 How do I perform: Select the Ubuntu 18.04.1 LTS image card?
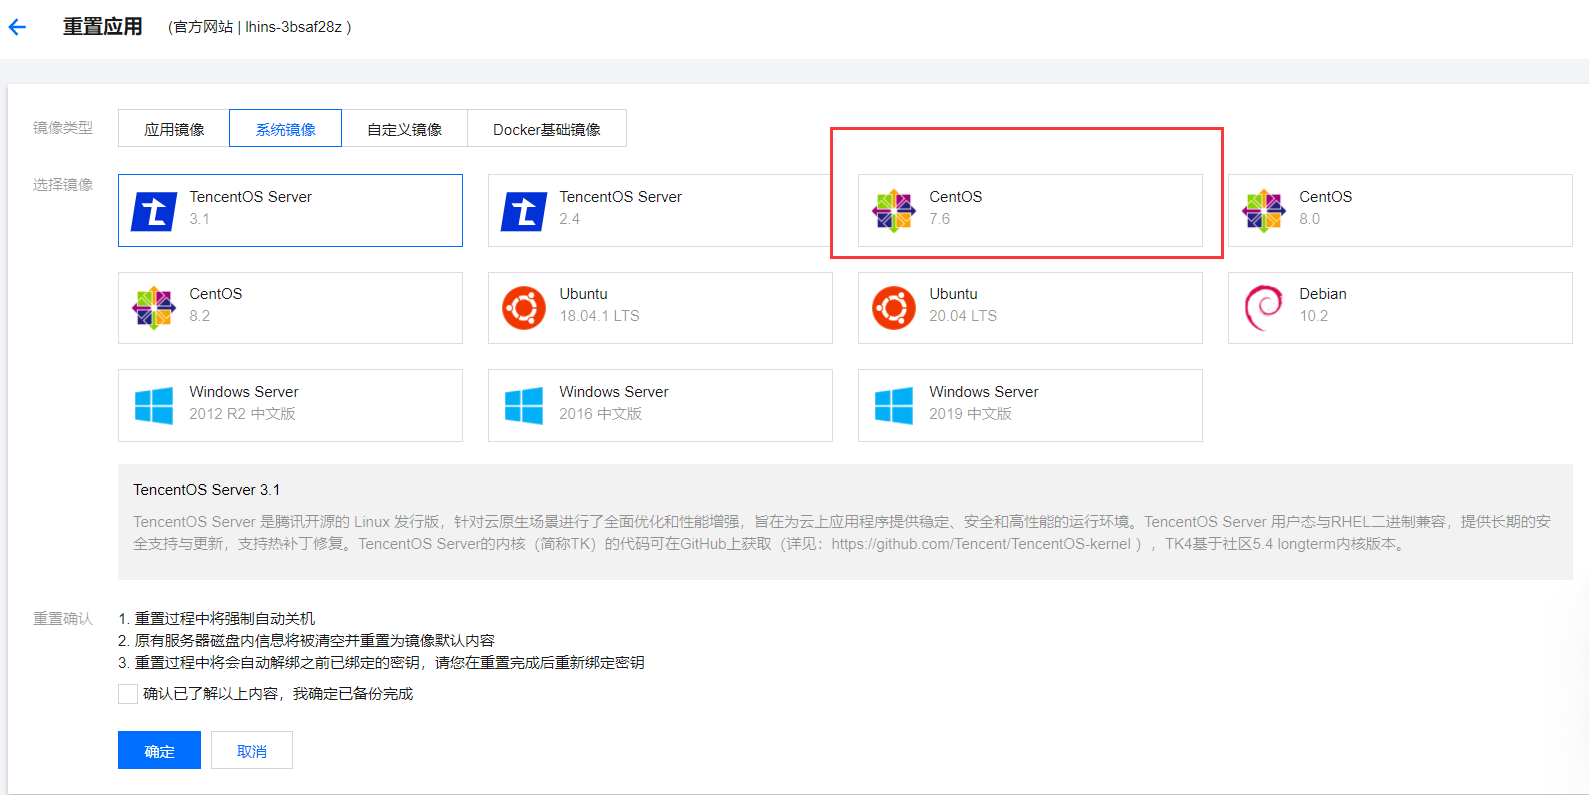(660, 308)
